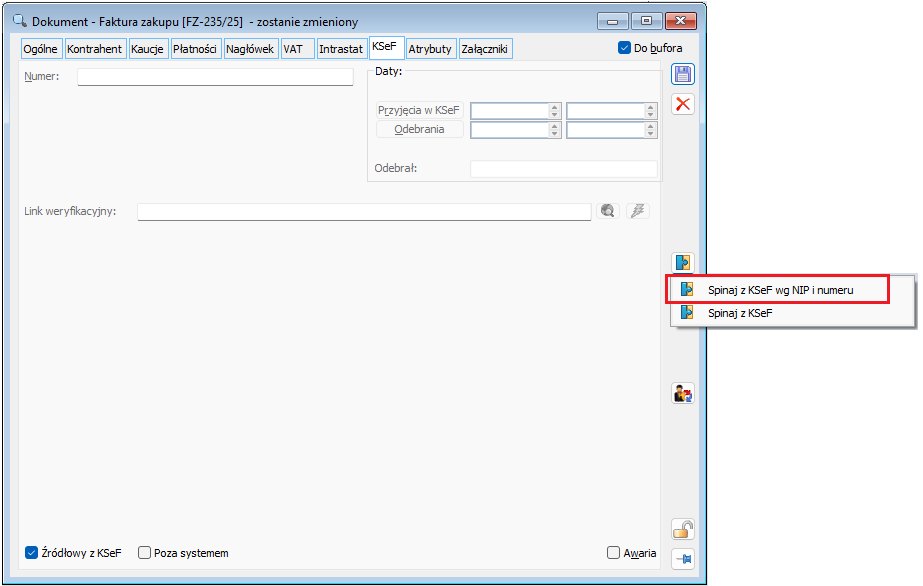The height and width of the screenshot is (586, 923).
Task: Maximize the Faktura zakupu window
Action: 646,21
